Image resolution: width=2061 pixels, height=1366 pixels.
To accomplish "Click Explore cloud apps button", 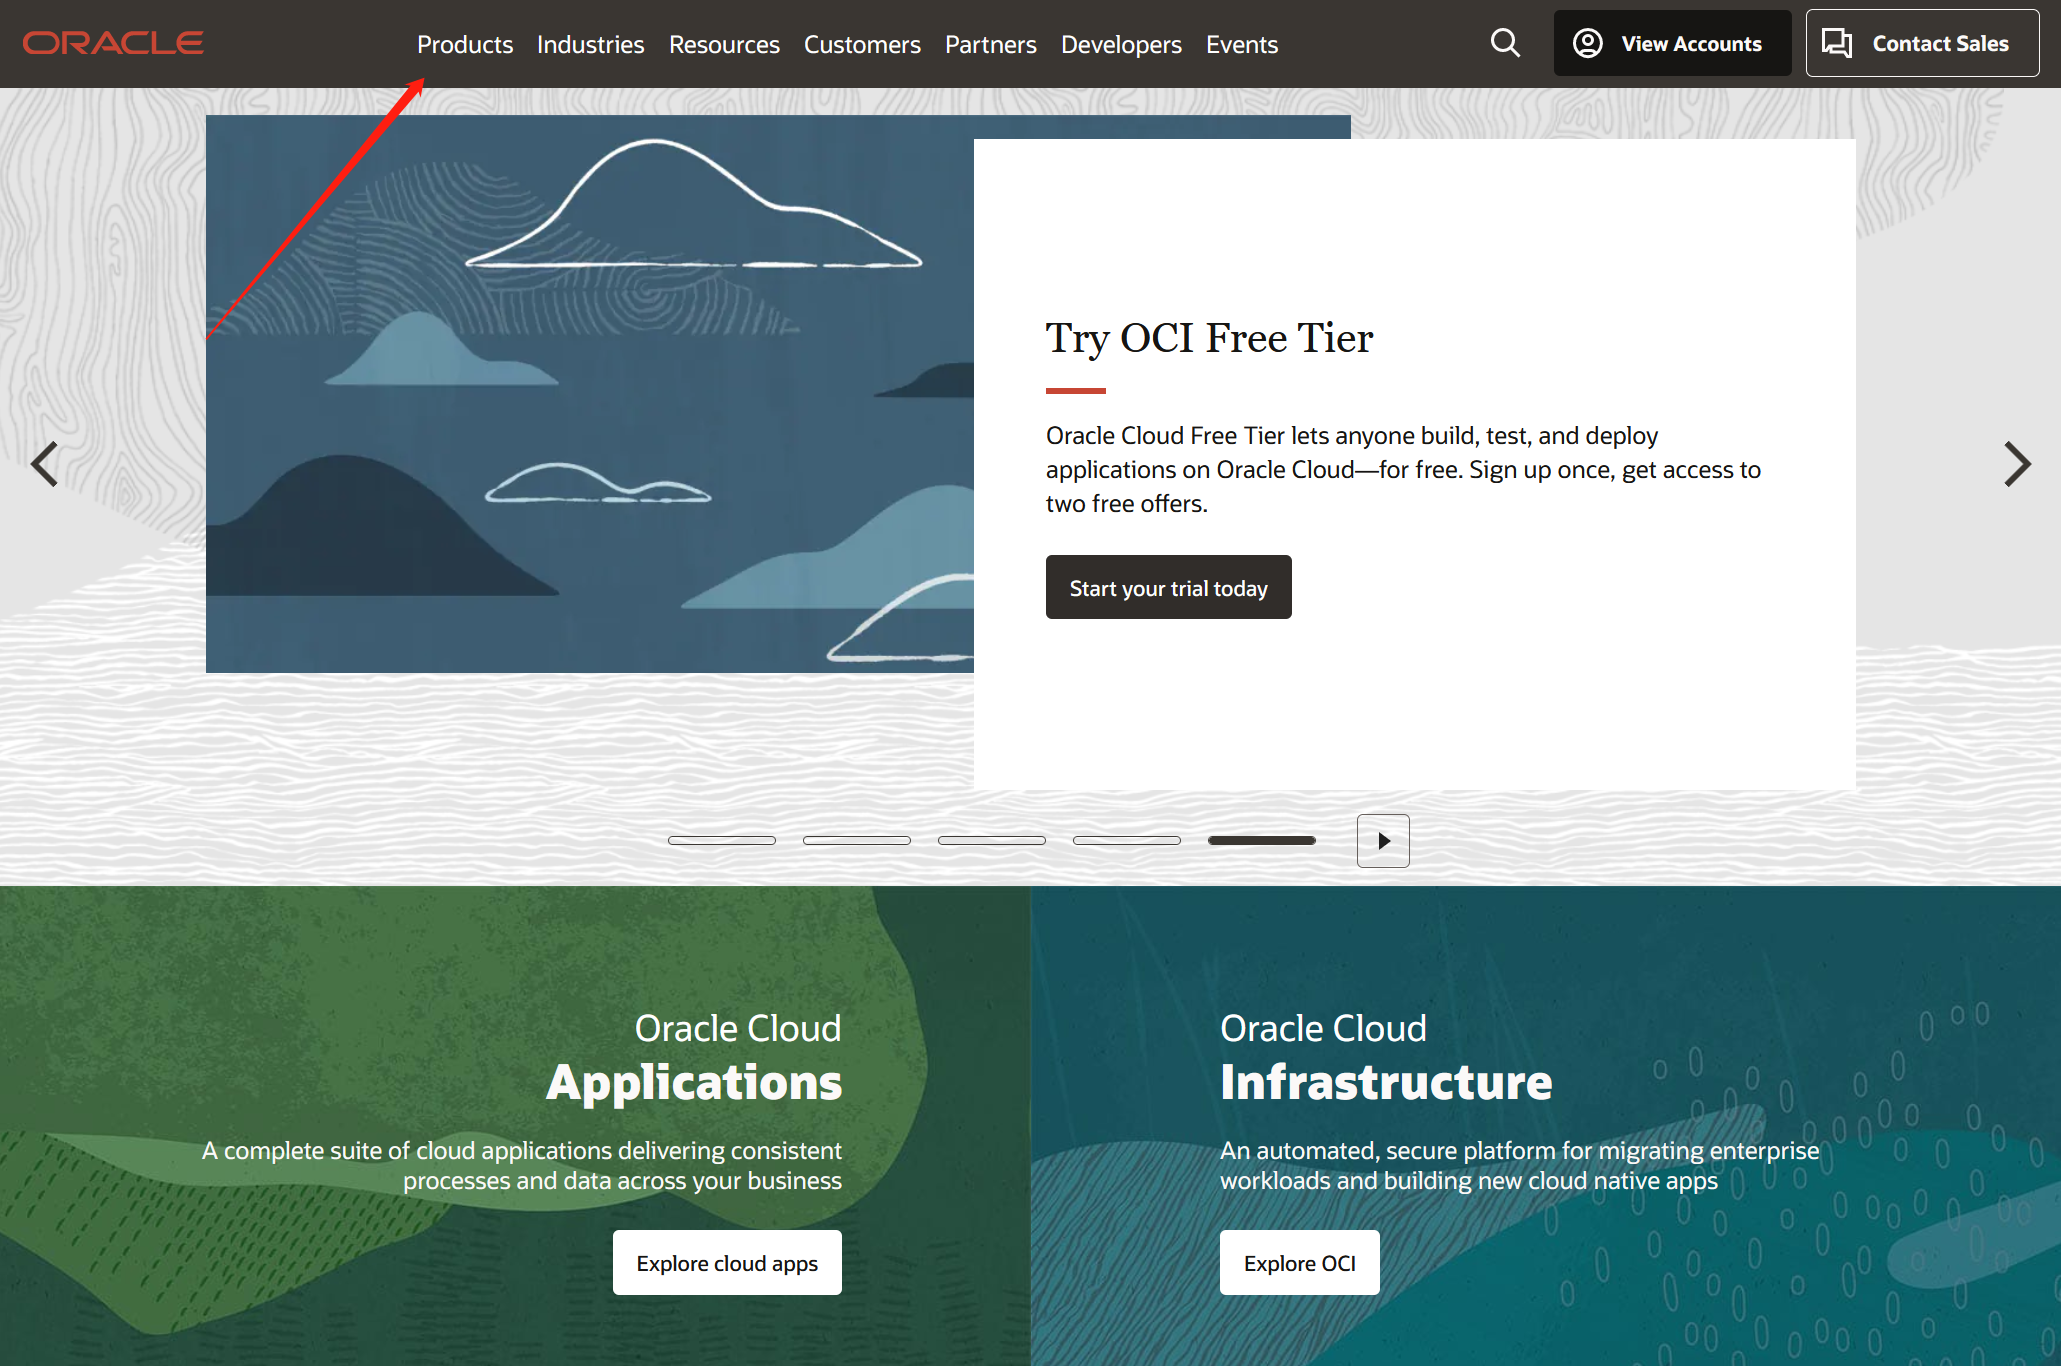I will point(727,1263).
